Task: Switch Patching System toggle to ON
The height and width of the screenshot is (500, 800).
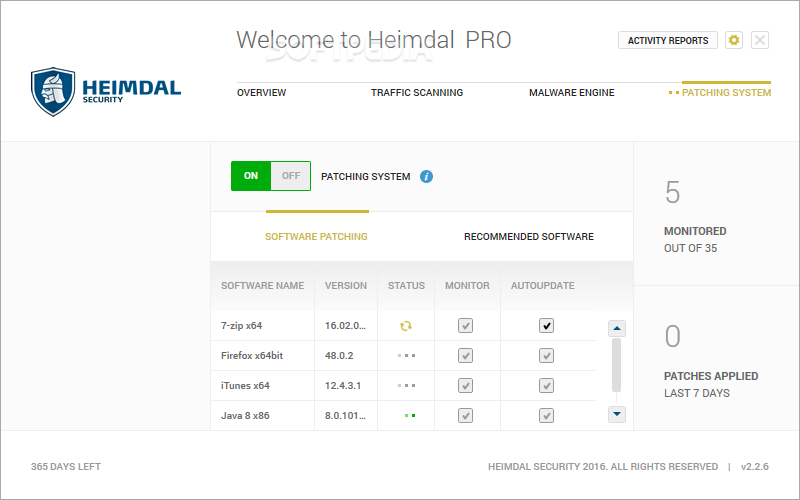Action: 251,176
